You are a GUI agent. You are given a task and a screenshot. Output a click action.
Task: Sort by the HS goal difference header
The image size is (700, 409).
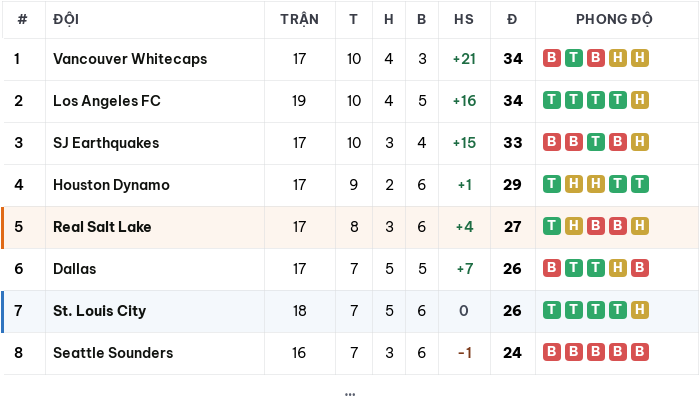click(464, 20)
